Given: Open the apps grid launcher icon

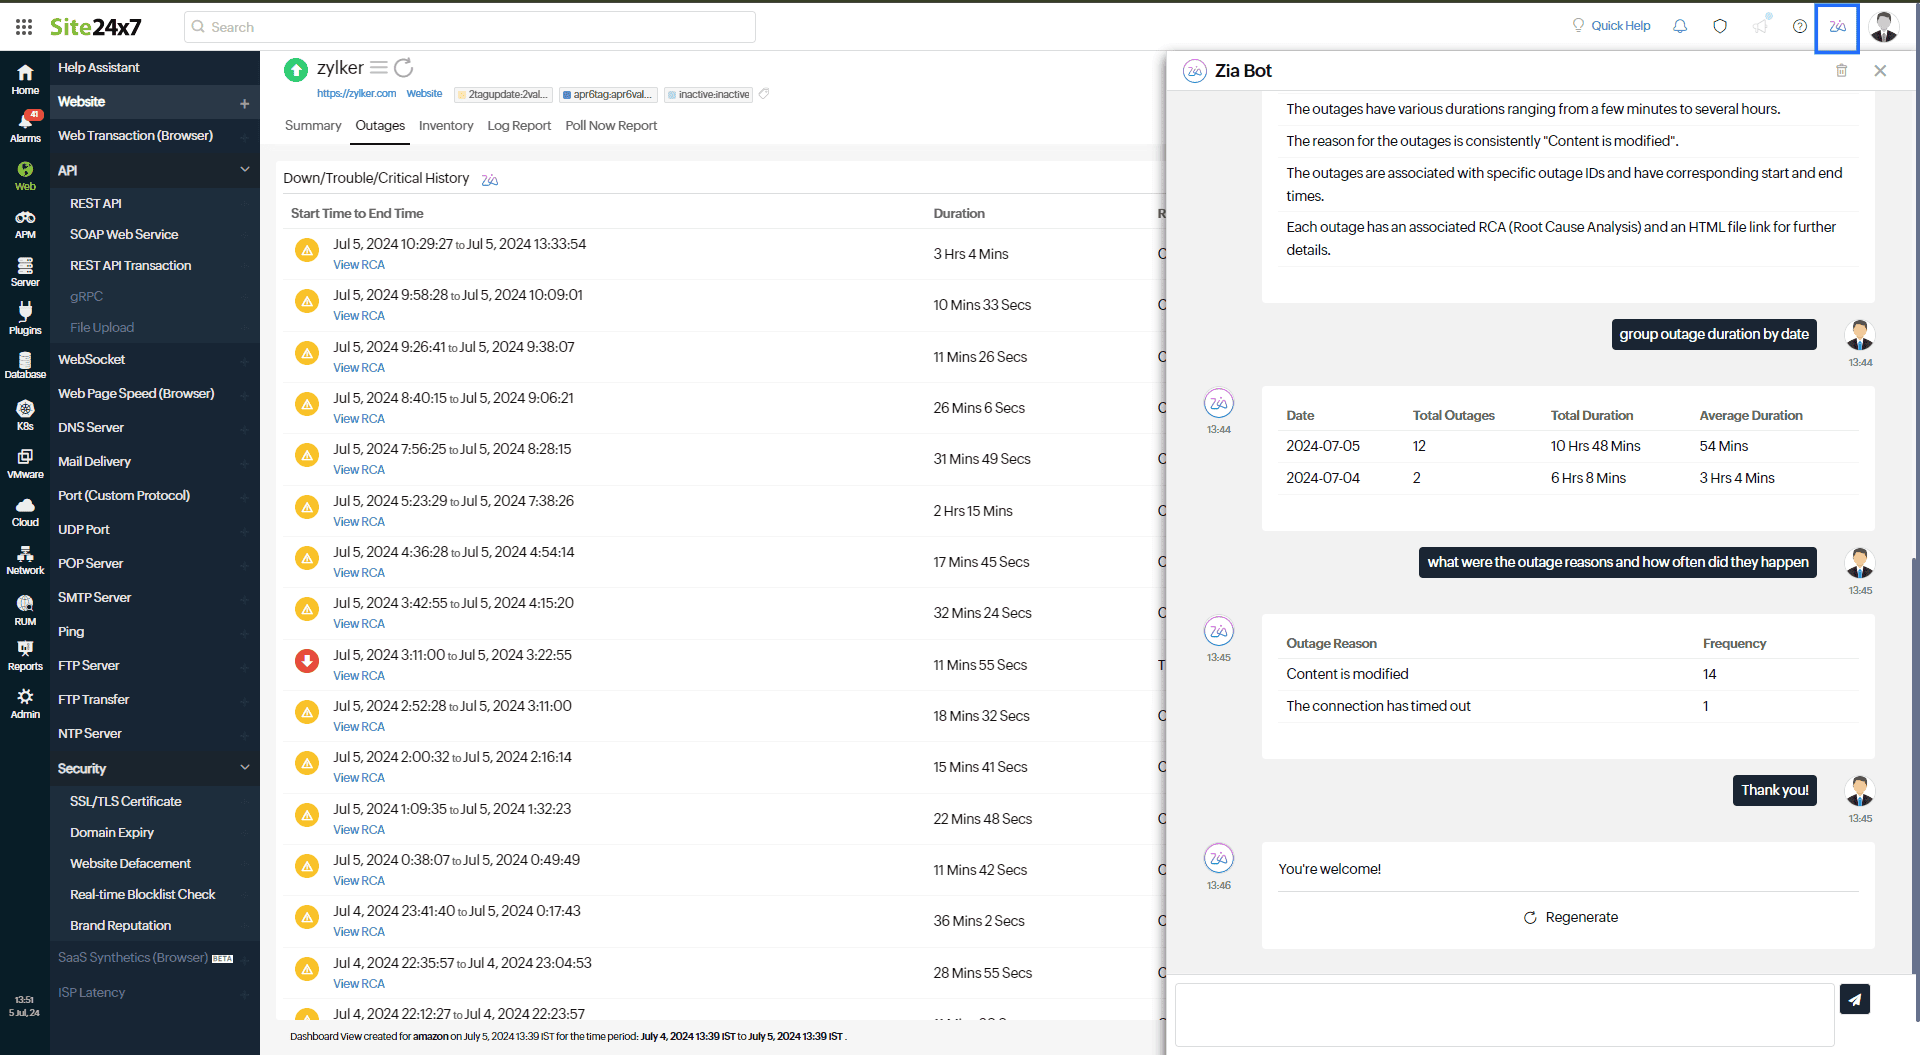Looking at the screenshot, I should tap(24, 27).
